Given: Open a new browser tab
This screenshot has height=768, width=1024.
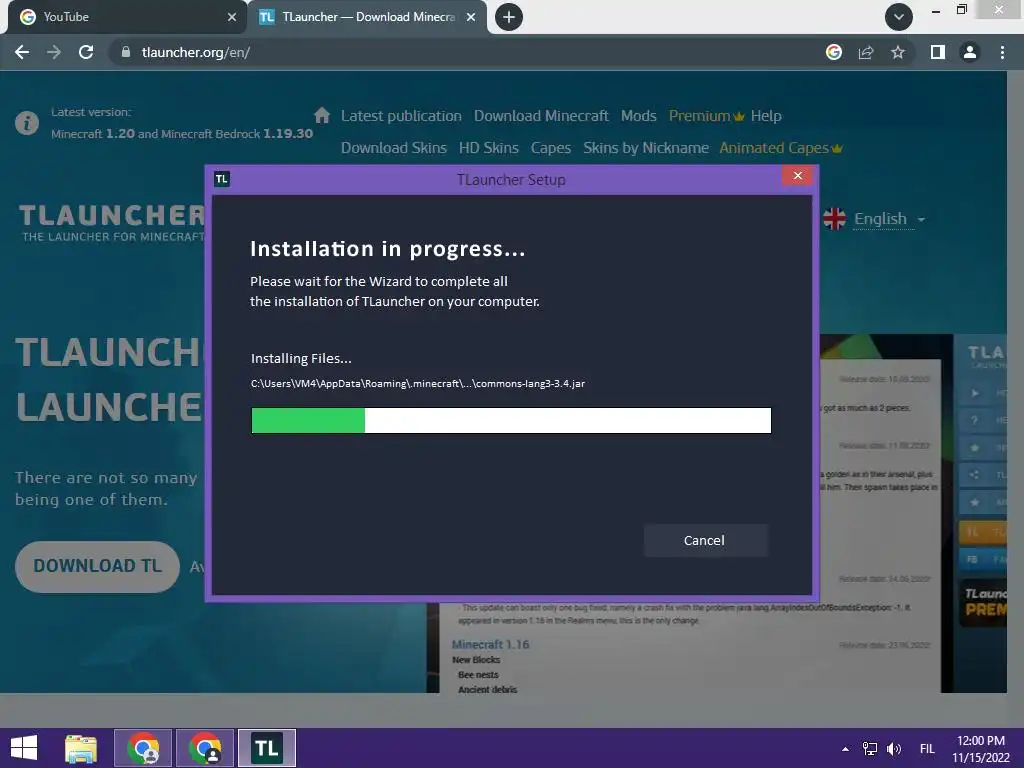Looking at the screenshot, I should point(509,17).
